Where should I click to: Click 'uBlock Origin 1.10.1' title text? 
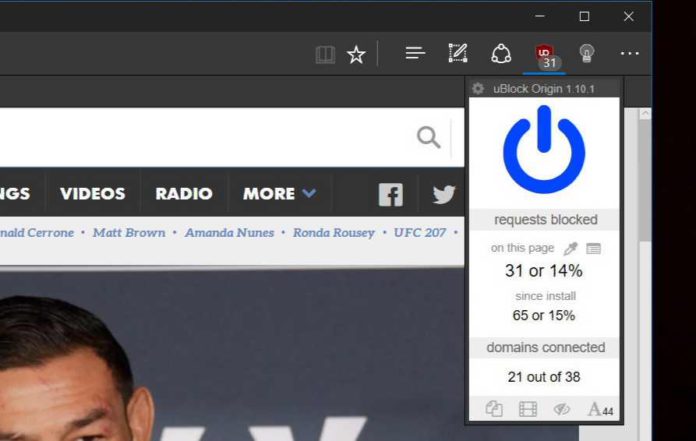[x=544, y=89]
